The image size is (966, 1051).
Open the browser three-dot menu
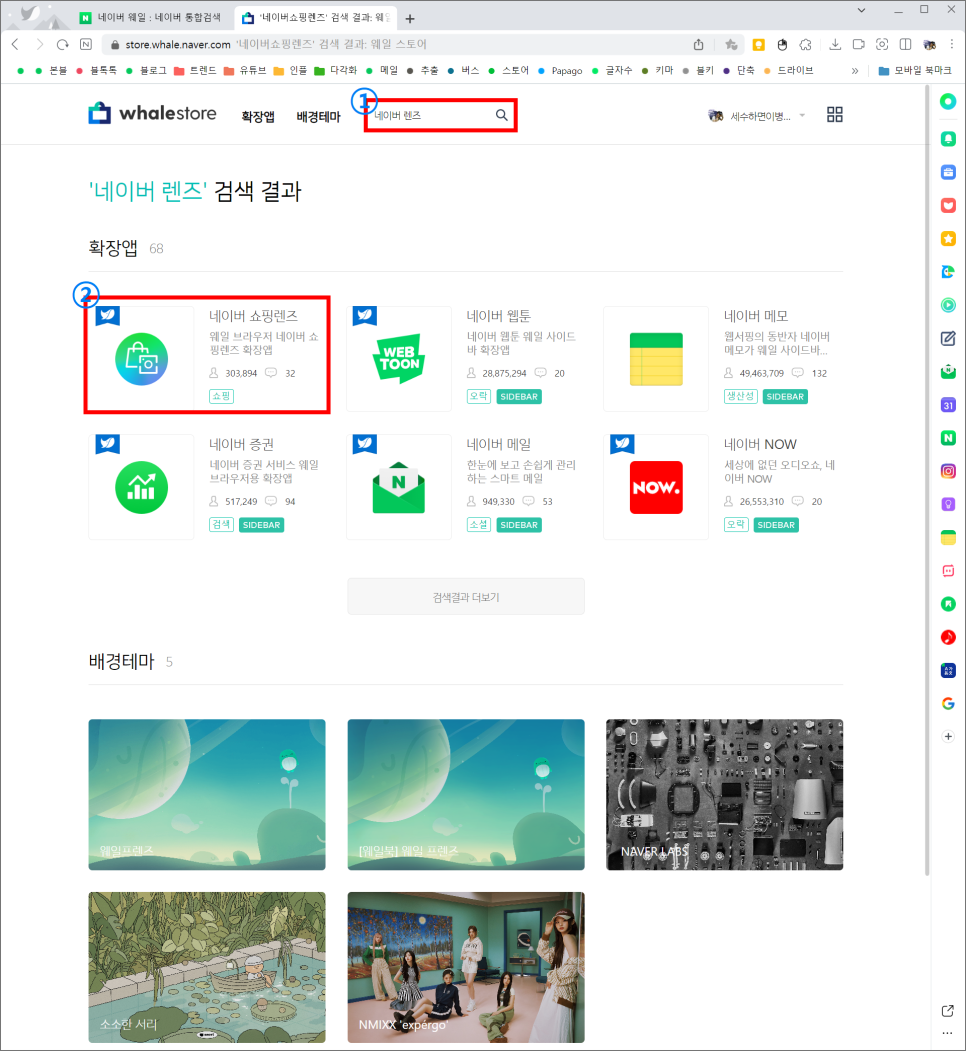click(952, 44)
